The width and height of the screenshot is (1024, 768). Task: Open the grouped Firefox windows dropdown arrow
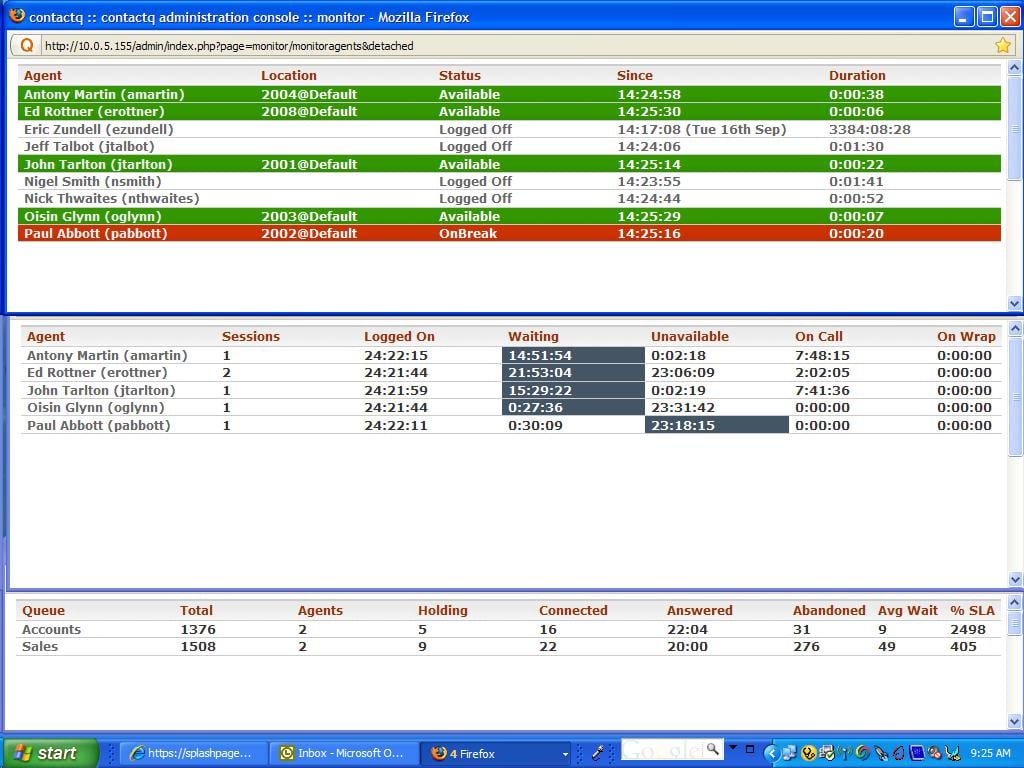(565, 754)
